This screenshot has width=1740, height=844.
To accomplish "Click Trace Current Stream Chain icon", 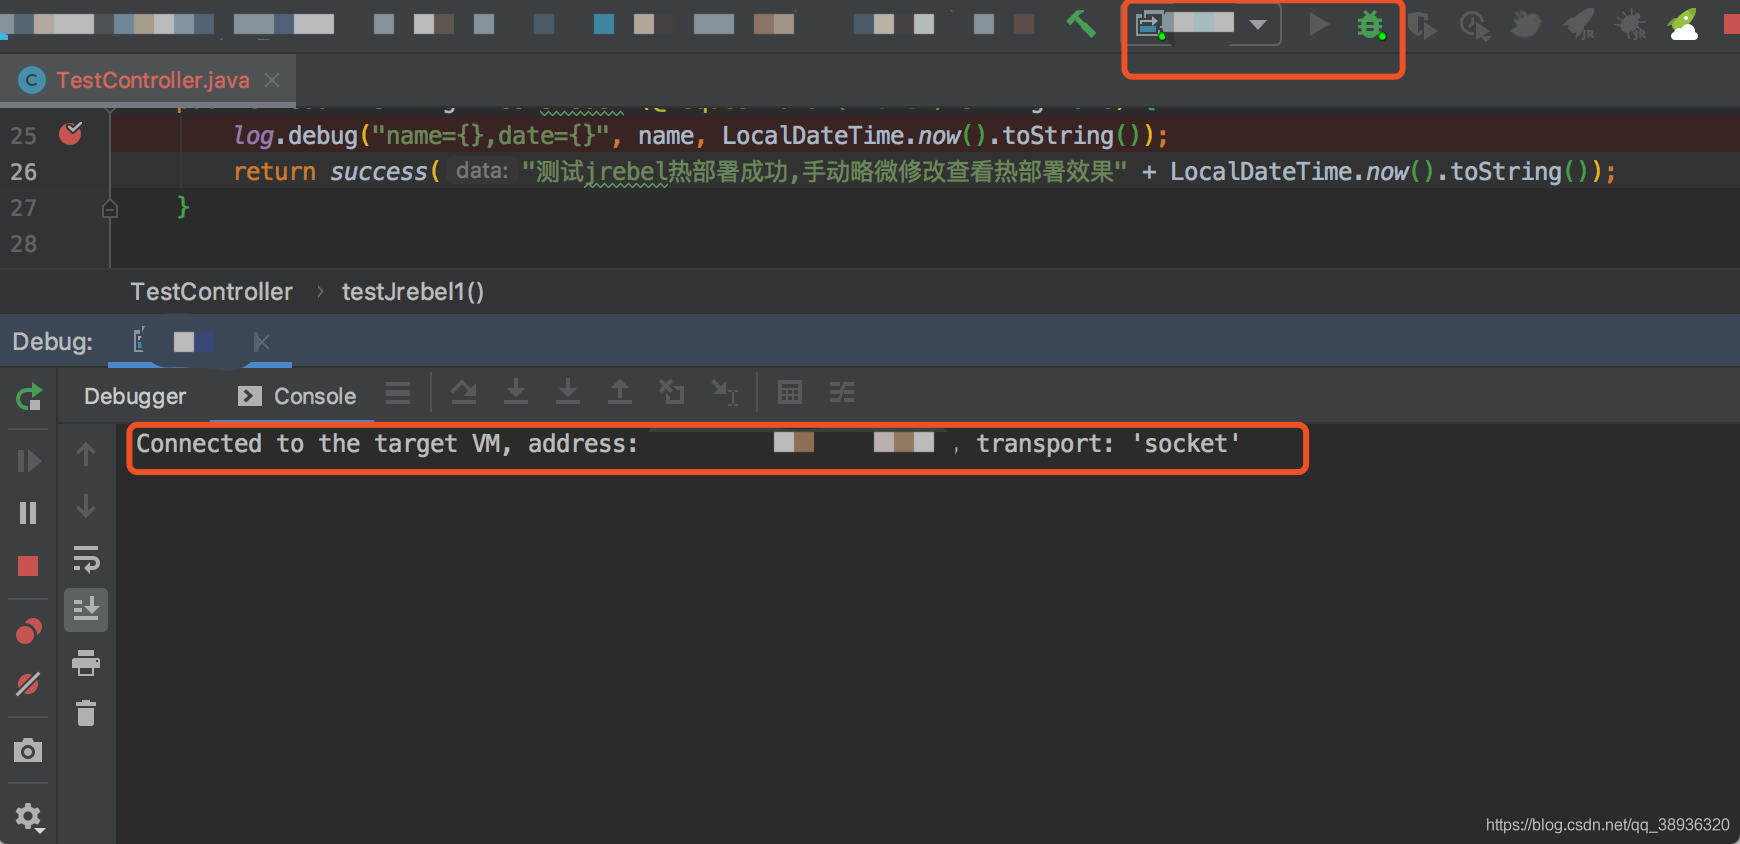I will [842, 393].
